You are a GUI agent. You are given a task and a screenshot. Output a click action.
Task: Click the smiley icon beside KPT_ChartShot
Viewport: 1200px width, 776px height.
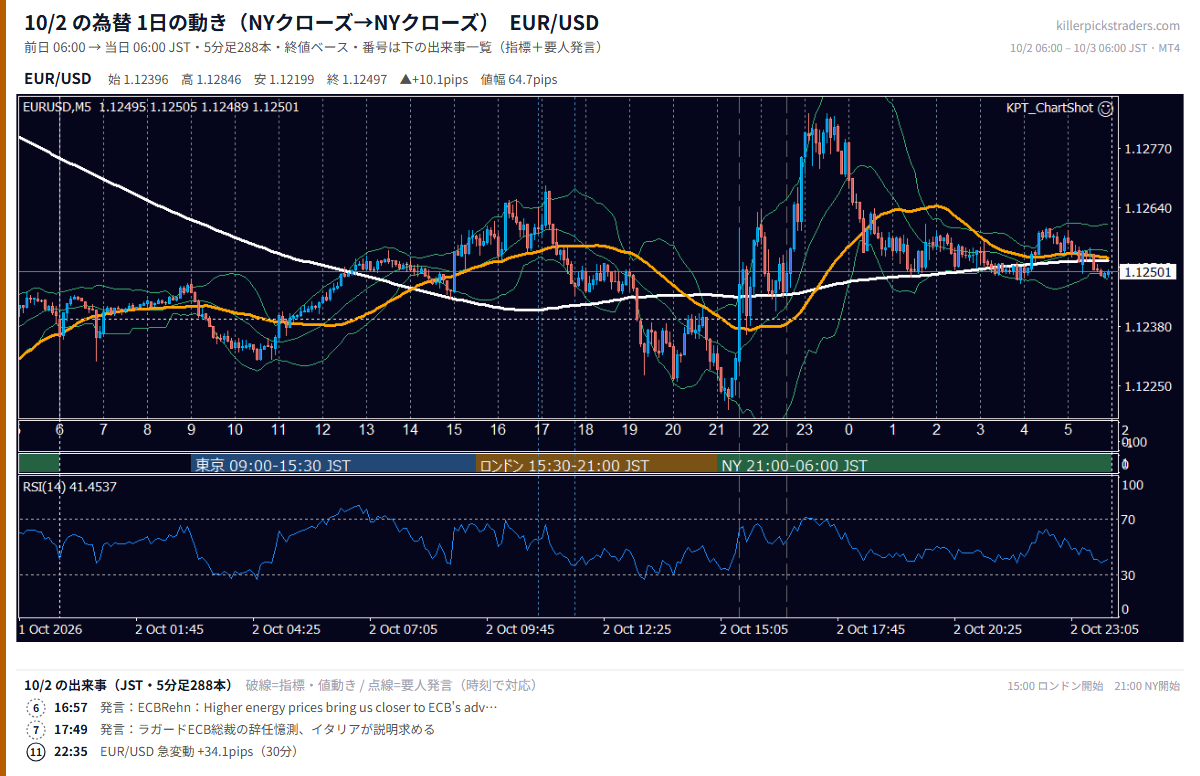pos(1105,109)
